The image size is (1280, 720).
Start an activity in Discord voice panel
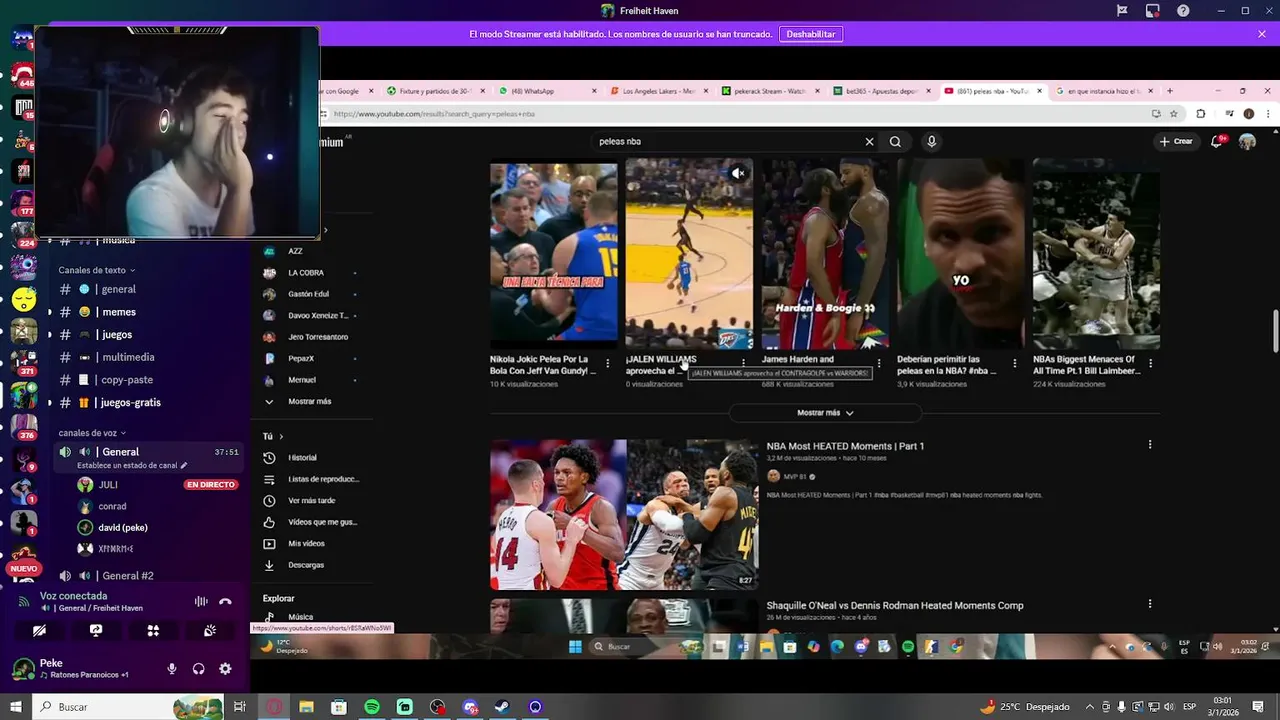(x=153, y=631)
